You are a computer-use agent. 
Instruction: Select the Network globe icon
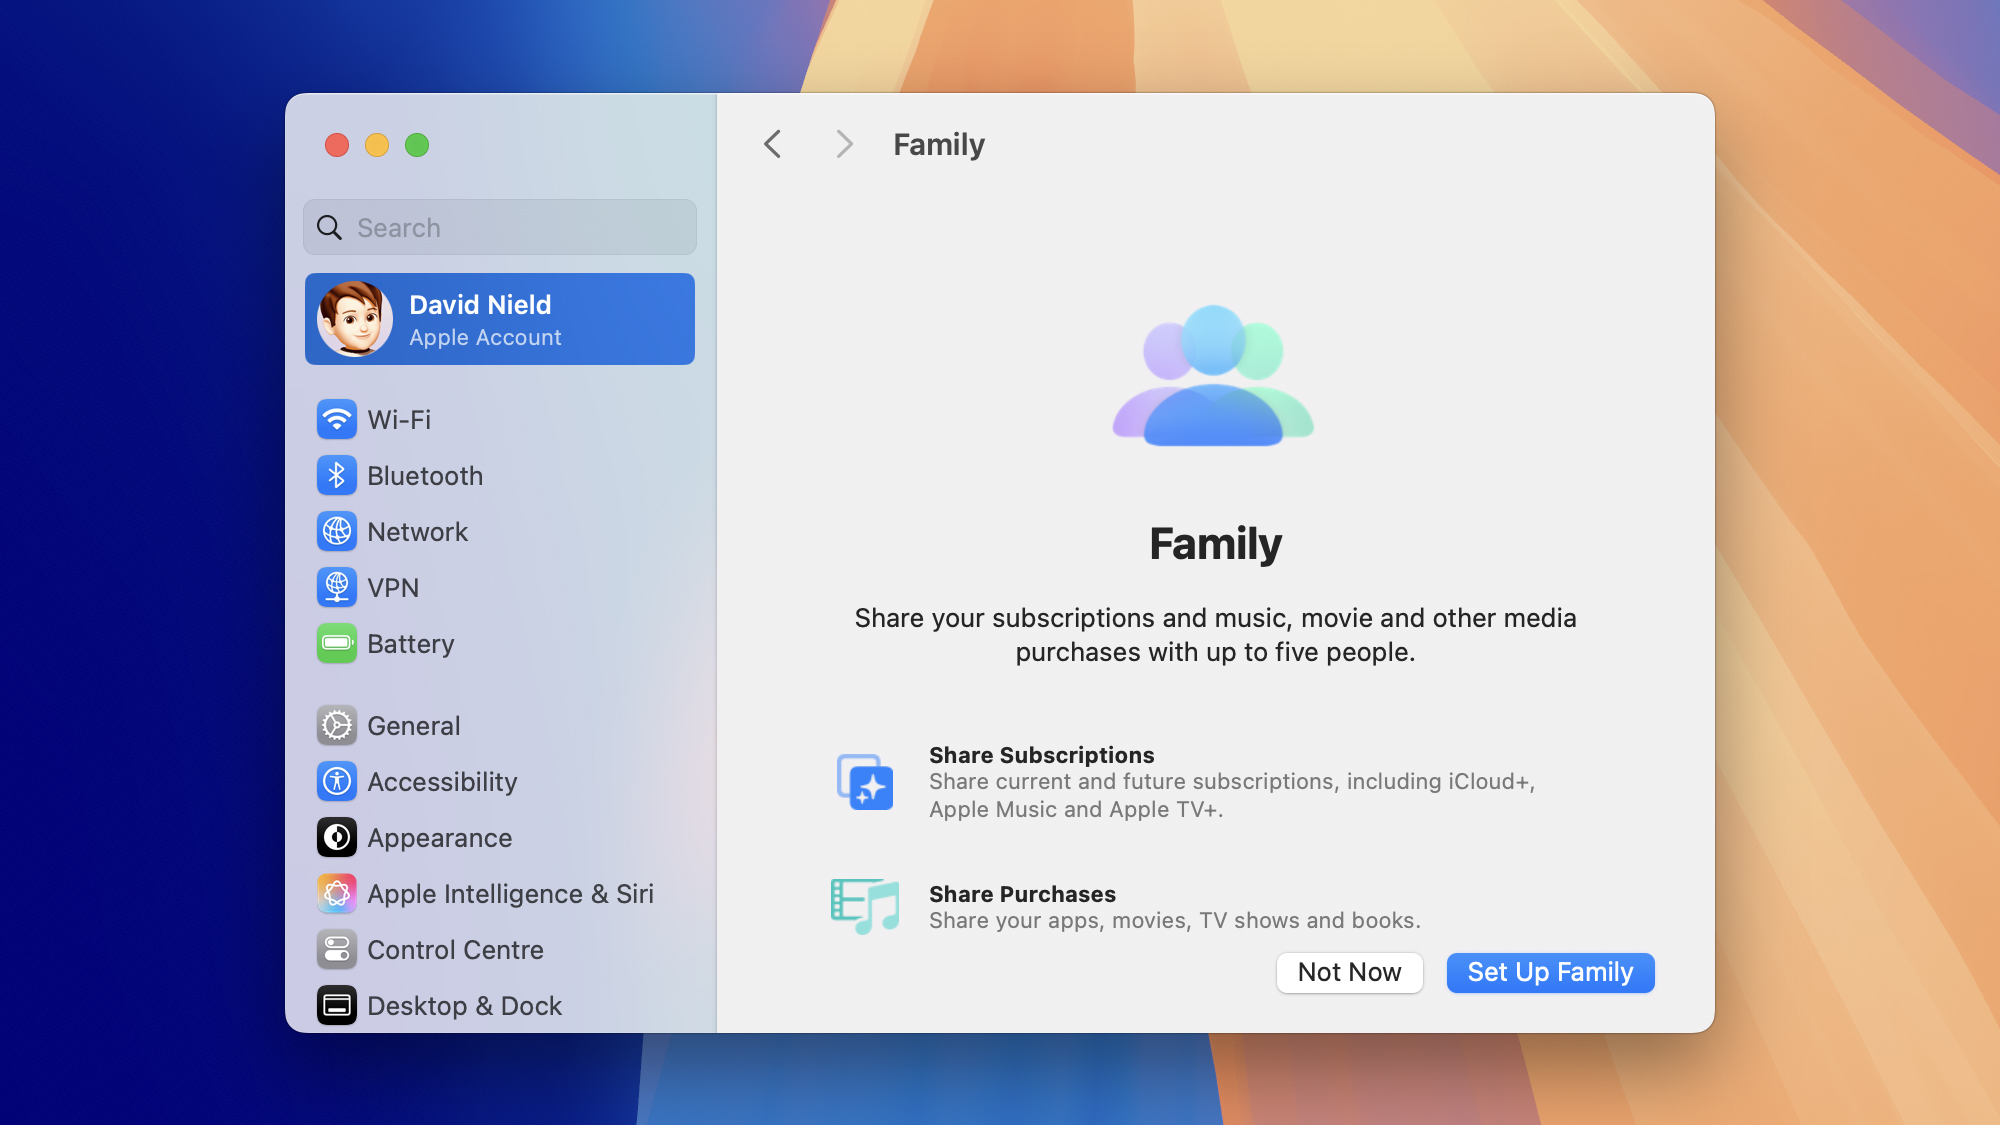(337, 531)
